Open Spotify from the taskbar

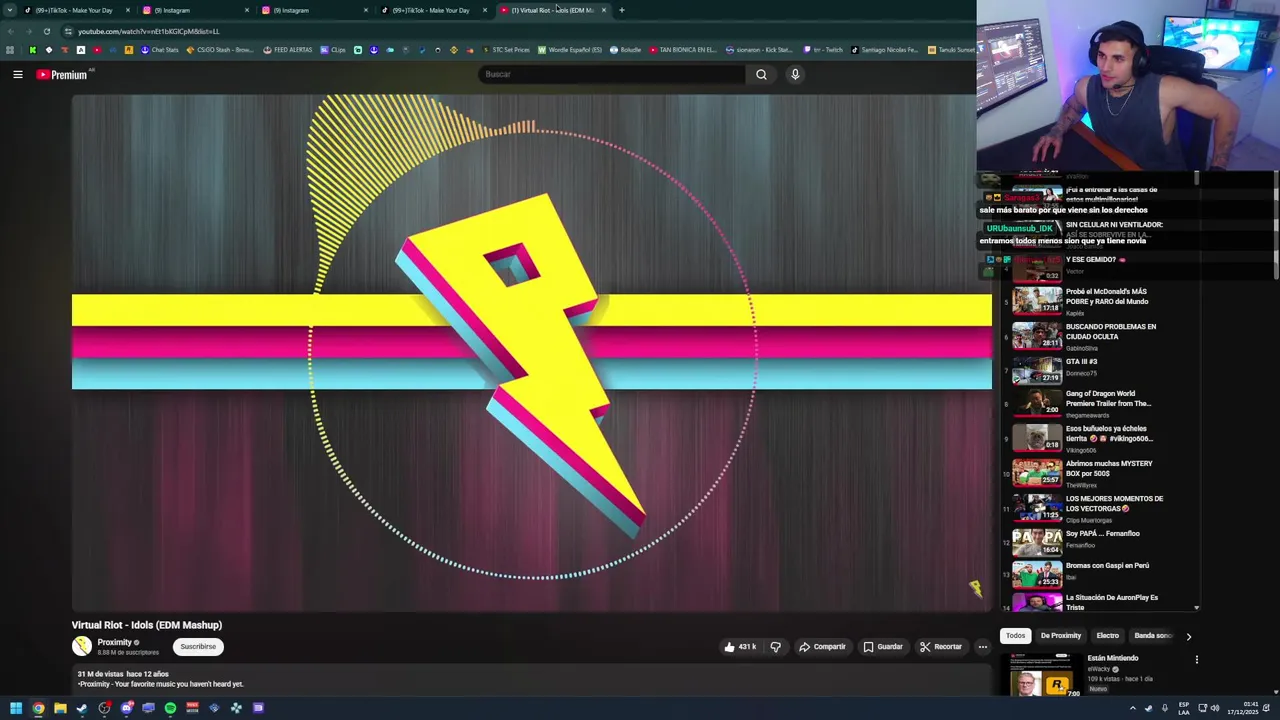pos(170,708)
